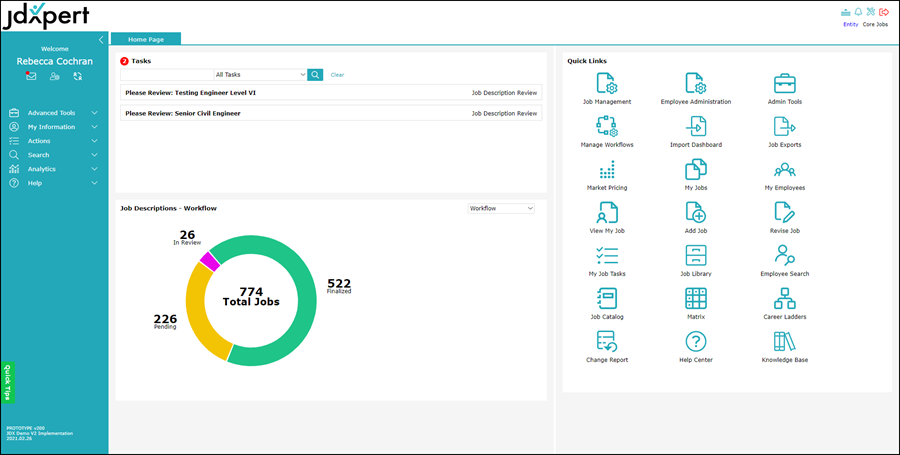Click the red logout icon
The width and height of the screenshot is (900, 455).
click(883, 12)
